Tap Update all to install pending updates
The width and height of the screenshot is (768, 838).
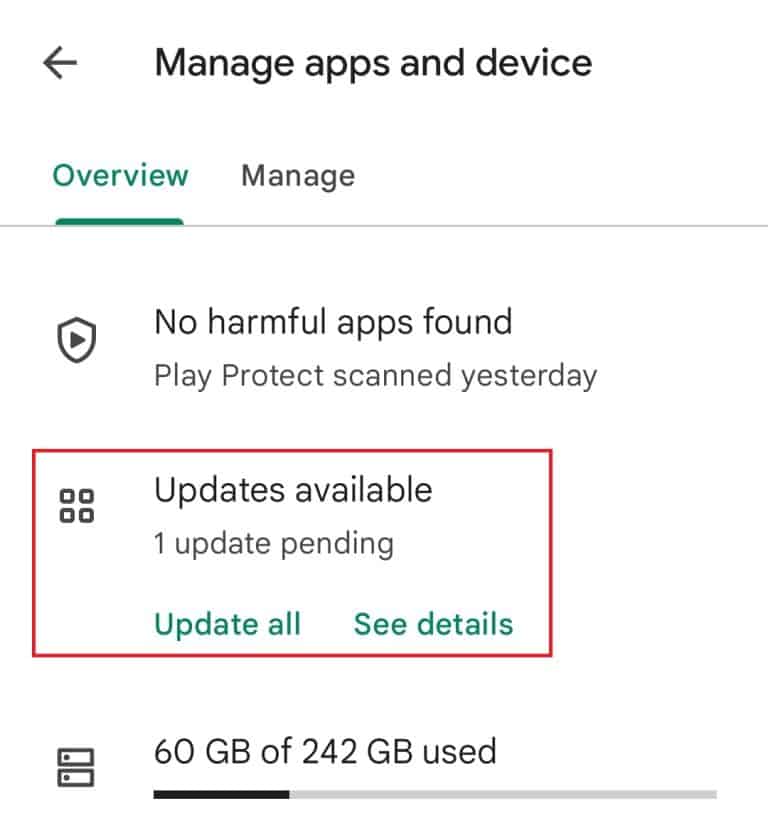click(x=227, y=624)
